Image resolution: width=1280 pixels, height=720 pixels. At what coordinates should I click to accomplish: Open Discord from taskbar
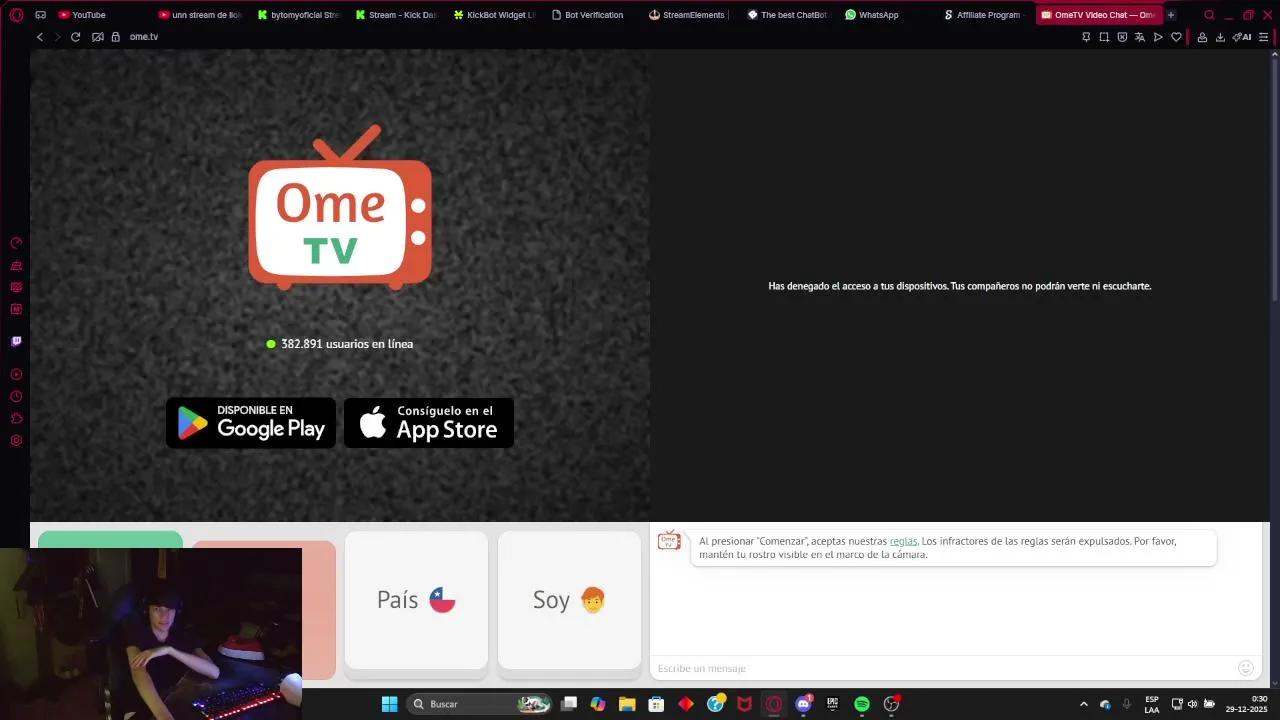point(803,704)
